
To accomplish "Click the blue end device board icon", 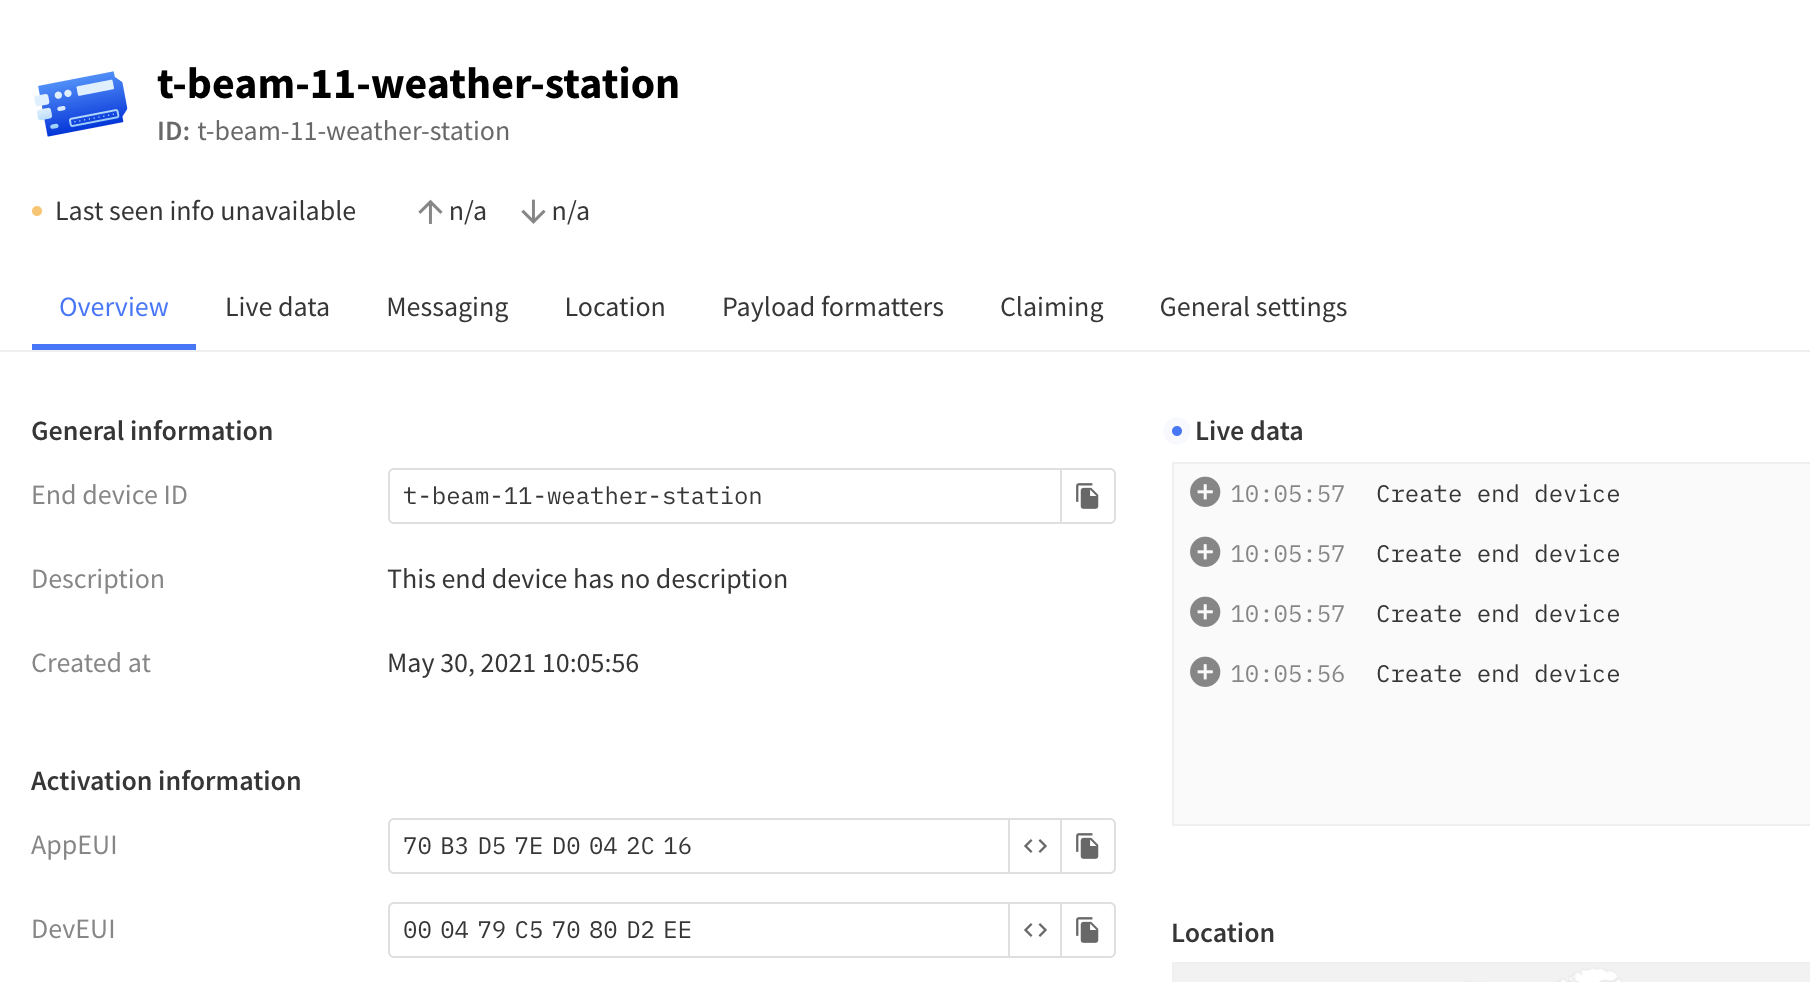I will point(82,104).
